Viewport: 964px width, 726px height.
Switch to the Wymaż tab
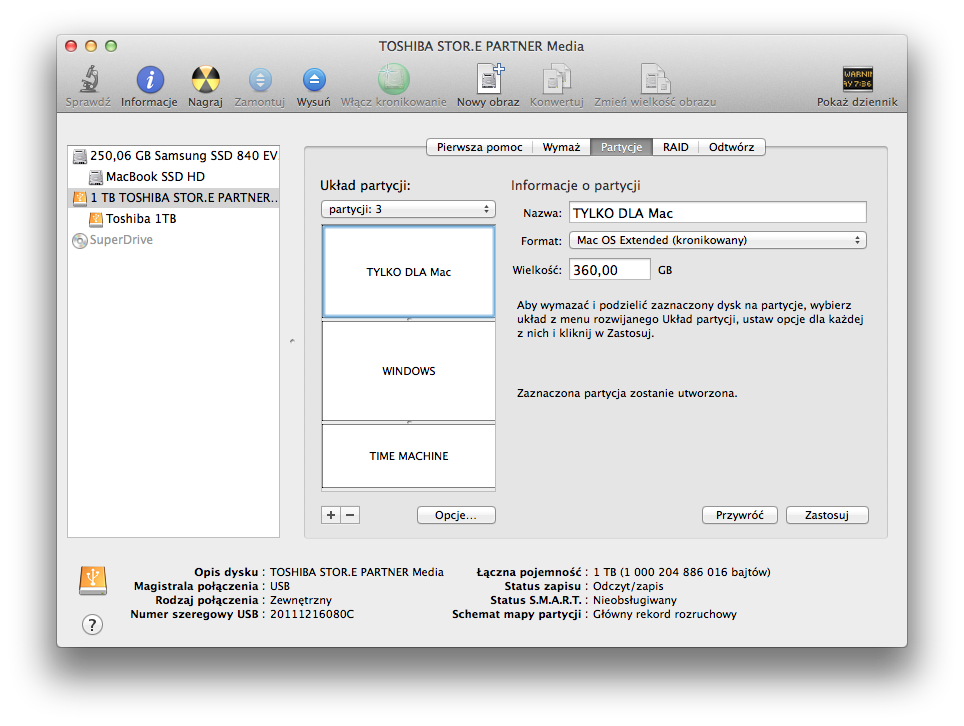[561, 147]
